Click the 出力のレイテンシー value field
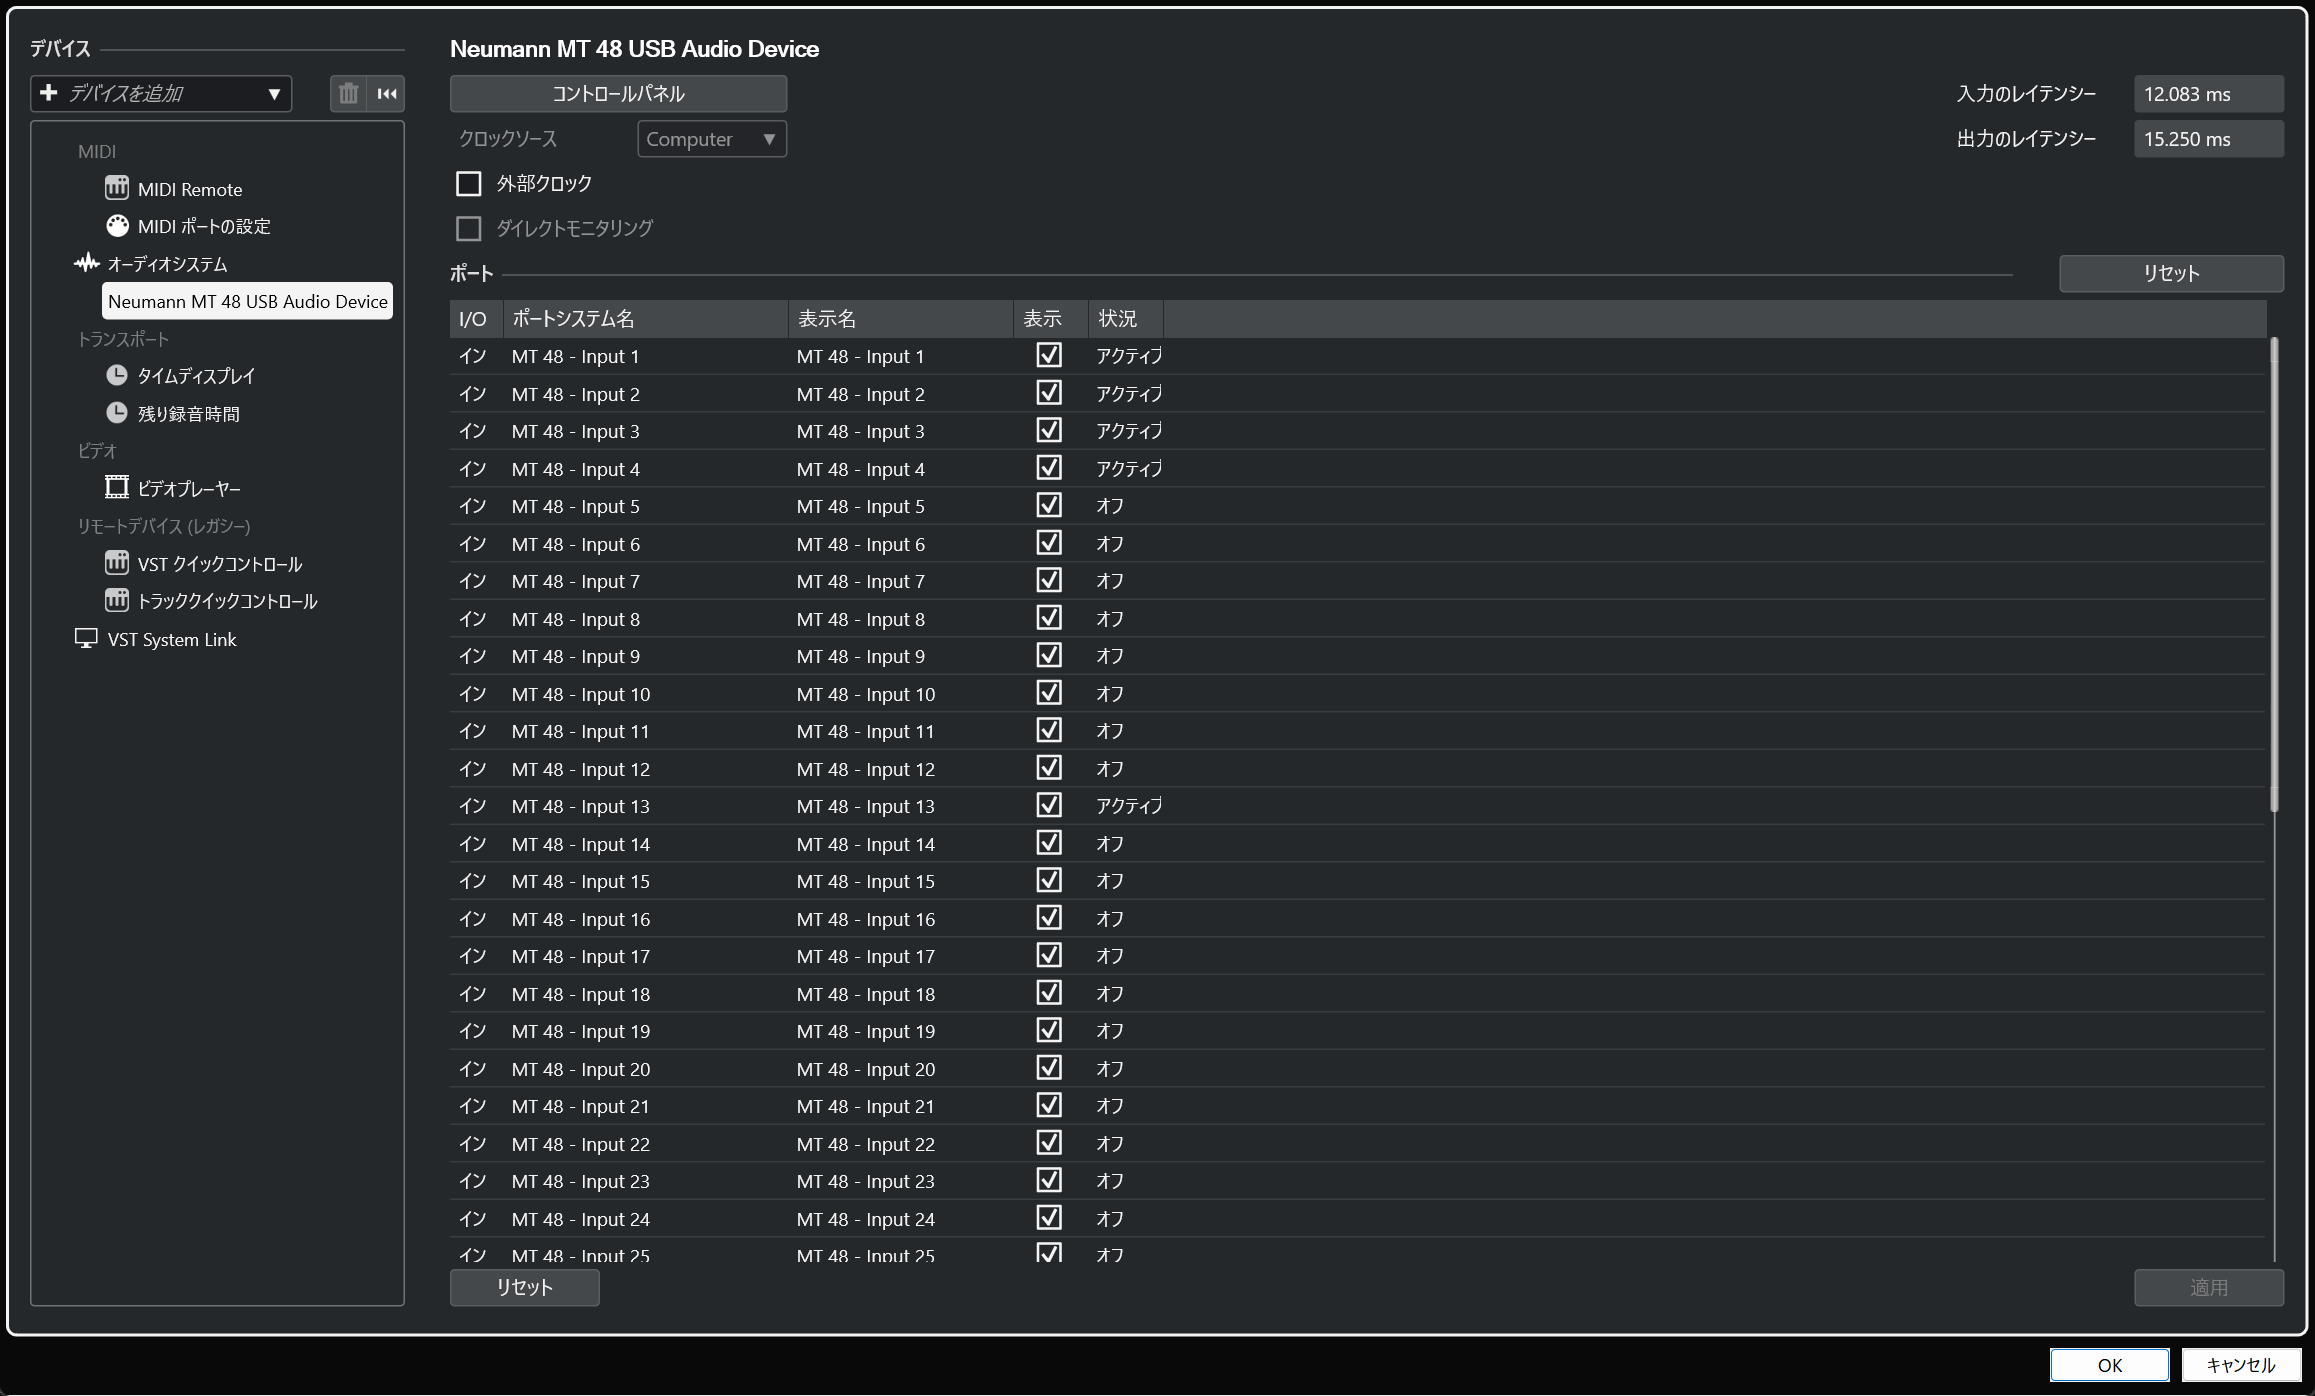Viewport: 2315px width, 1396px height. pyautogui.click(x=2208, y=139)
